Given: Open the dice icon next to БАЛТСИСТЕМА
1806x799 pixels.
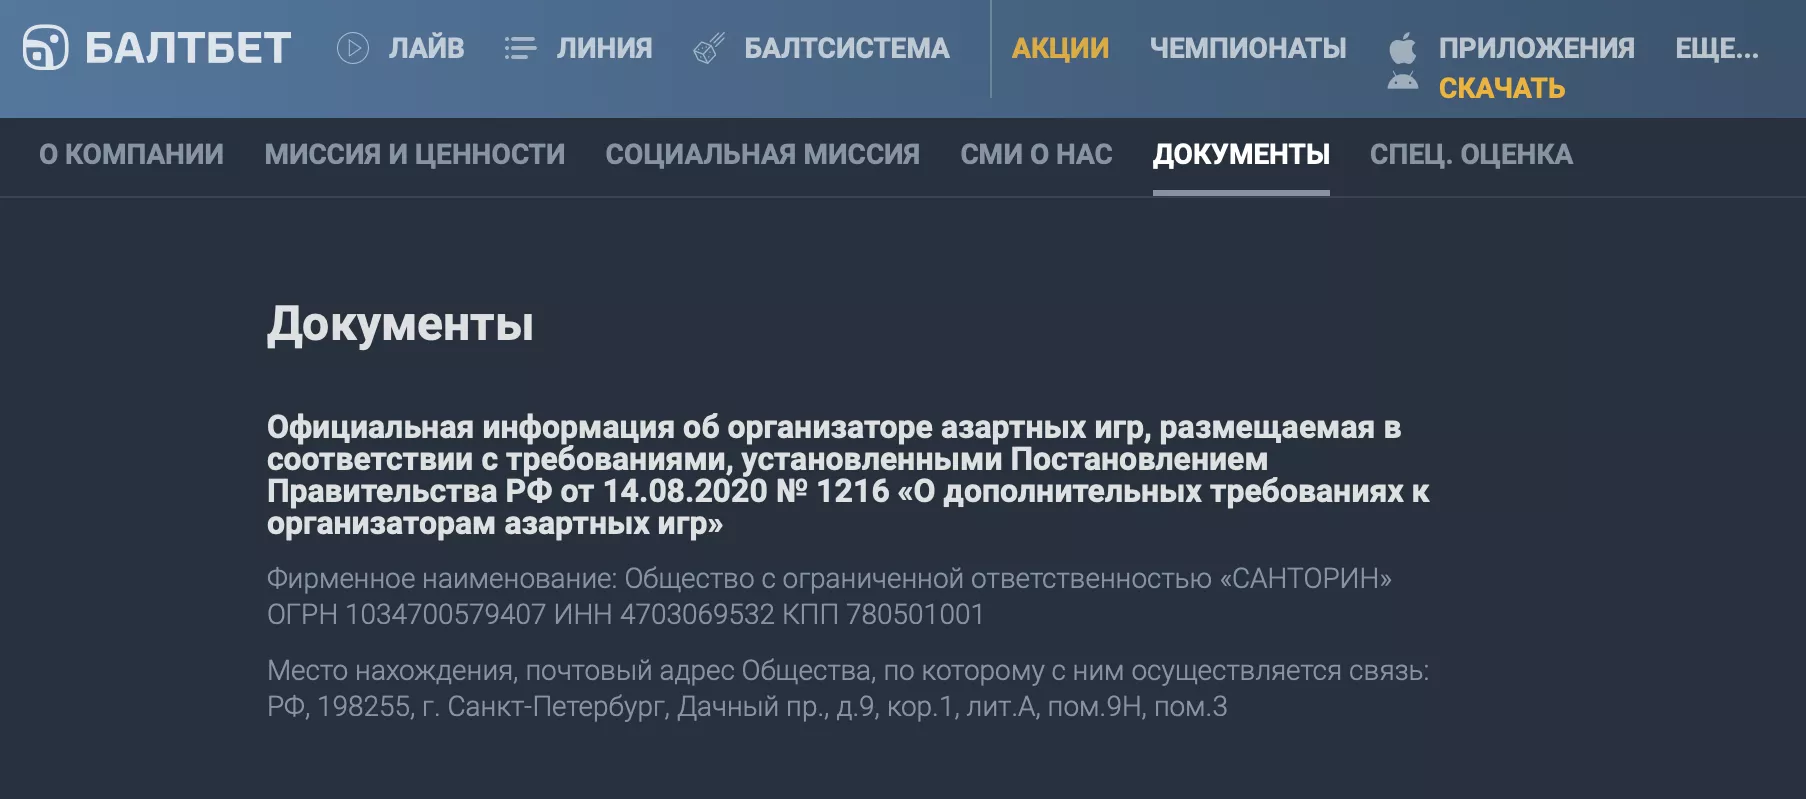Looking at the screenshot, I should tap(711, 46).
